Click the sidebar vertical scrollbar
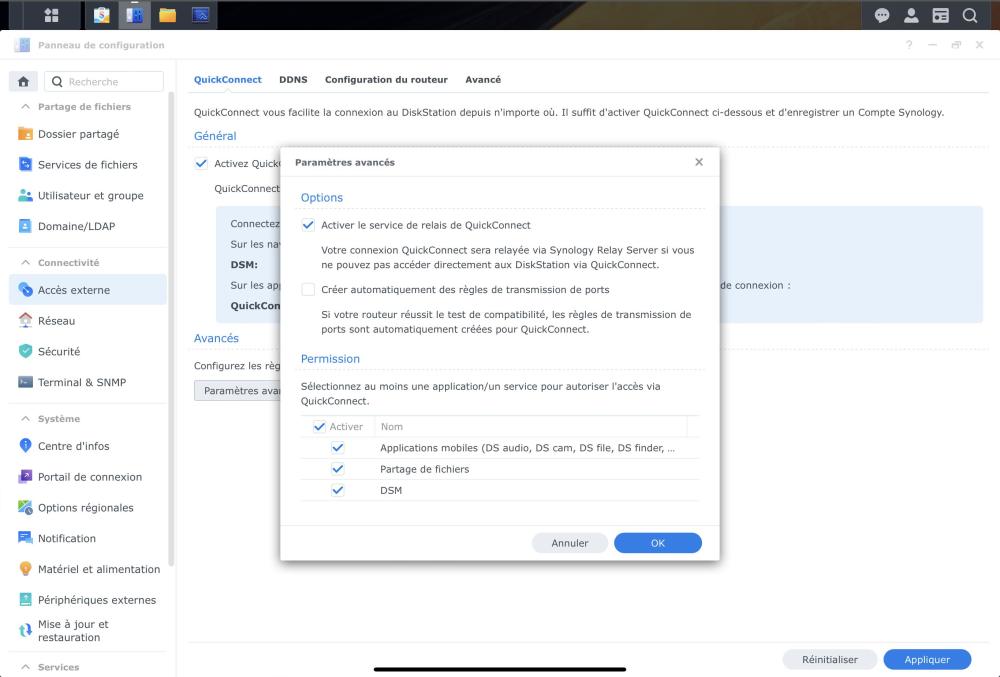 click(x=171, y=328)
